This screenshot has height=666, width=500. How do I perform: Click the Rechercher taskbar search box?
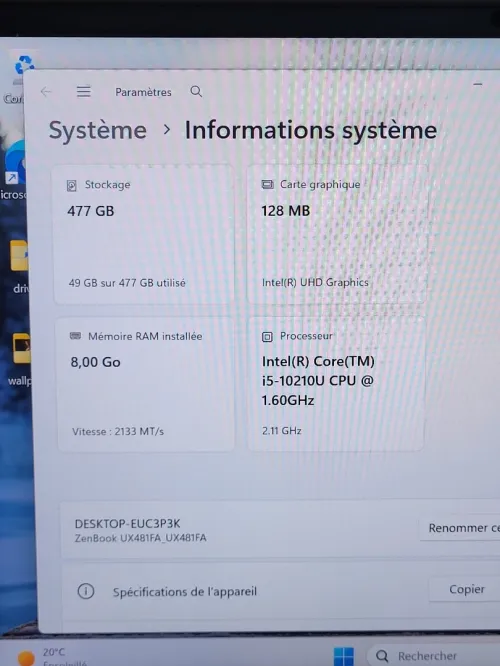pyautogui.click(x=433, y=656)
